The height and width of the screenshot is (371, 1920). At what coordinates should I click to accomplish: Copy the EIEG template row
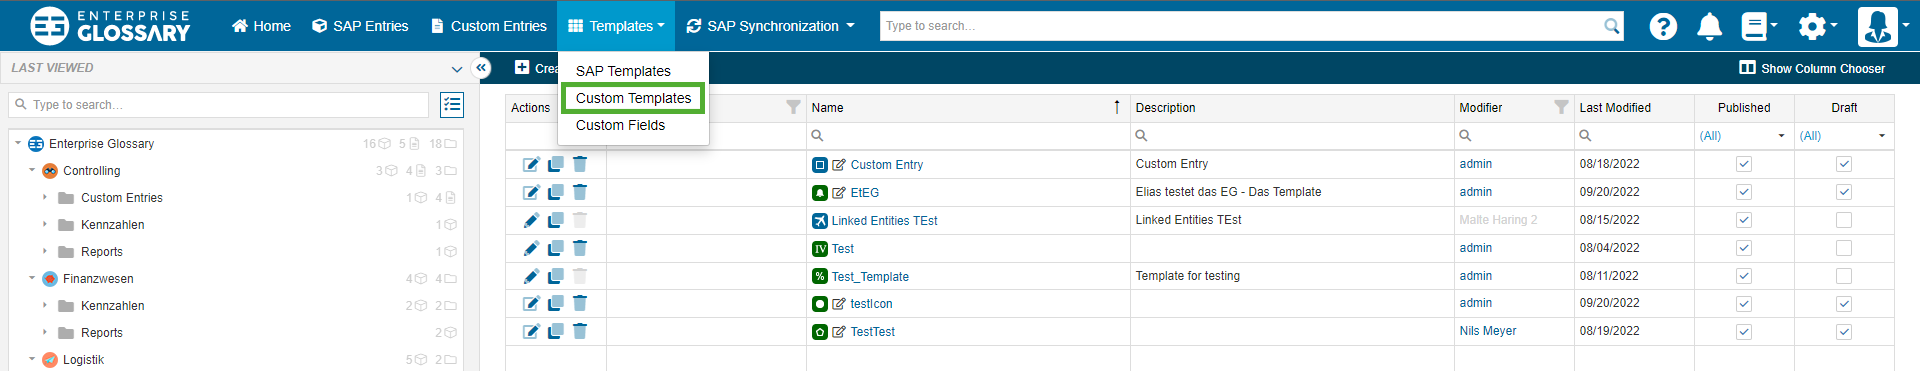click(x=555, y=192)
